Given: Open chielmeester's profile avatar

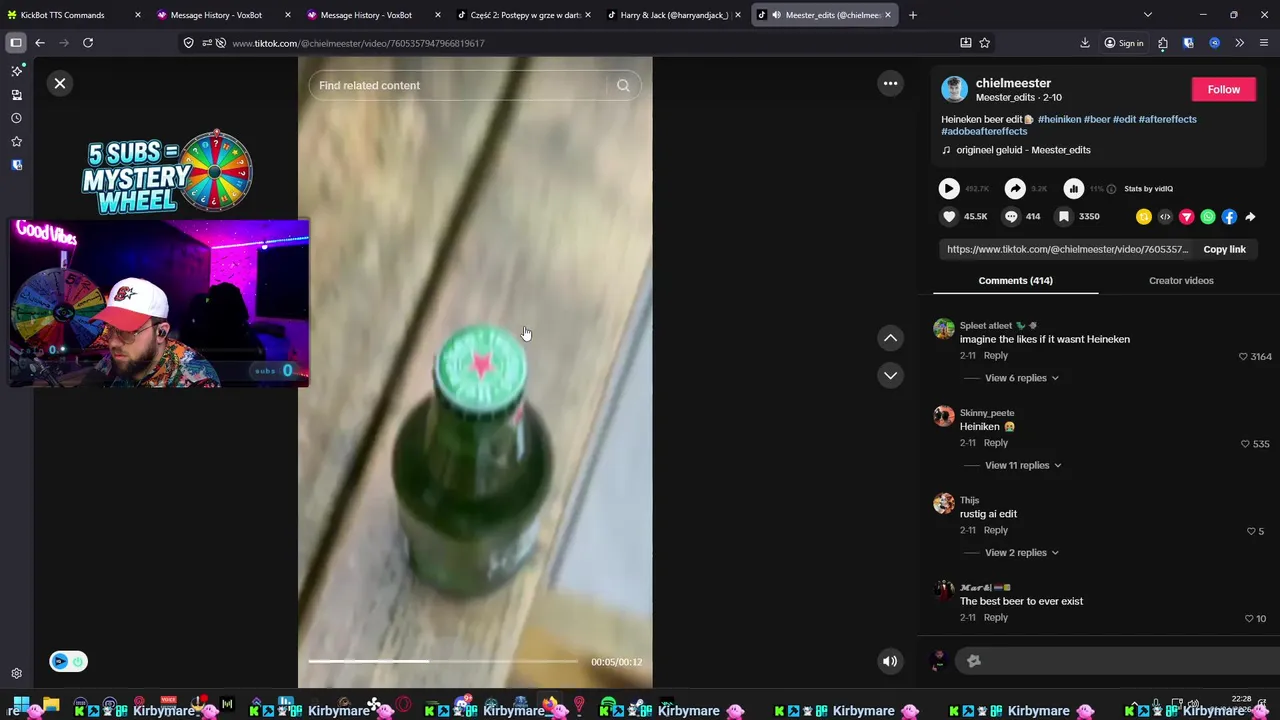Looking at the screenshot, I should (954, 89).
